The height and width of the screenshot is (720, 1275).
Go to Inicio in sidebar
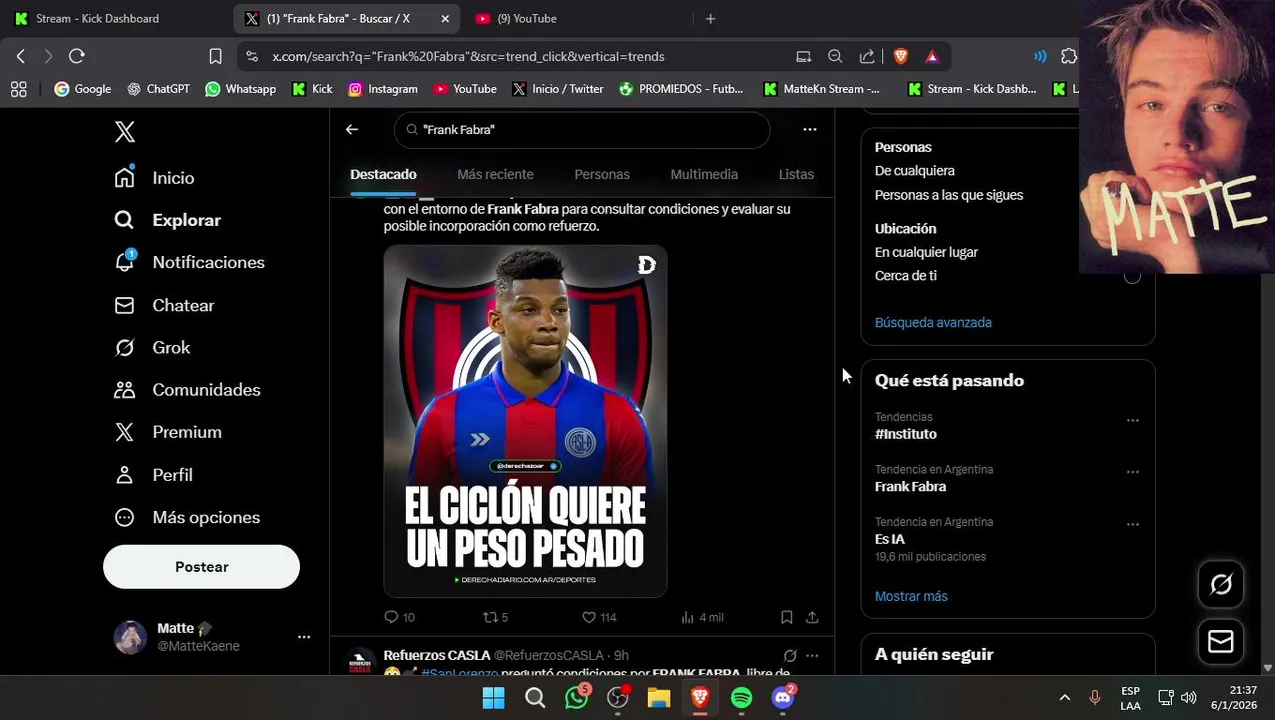coord(154,177)
